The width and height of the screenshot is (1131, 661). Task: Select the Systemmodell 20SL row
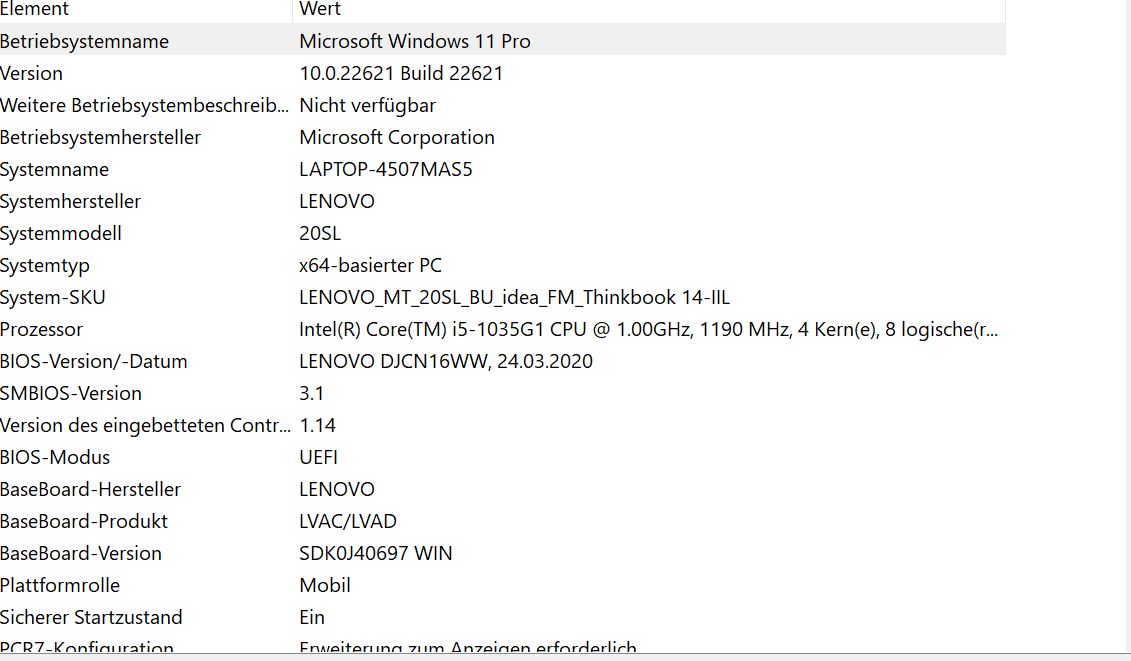(x=503, y=233)
